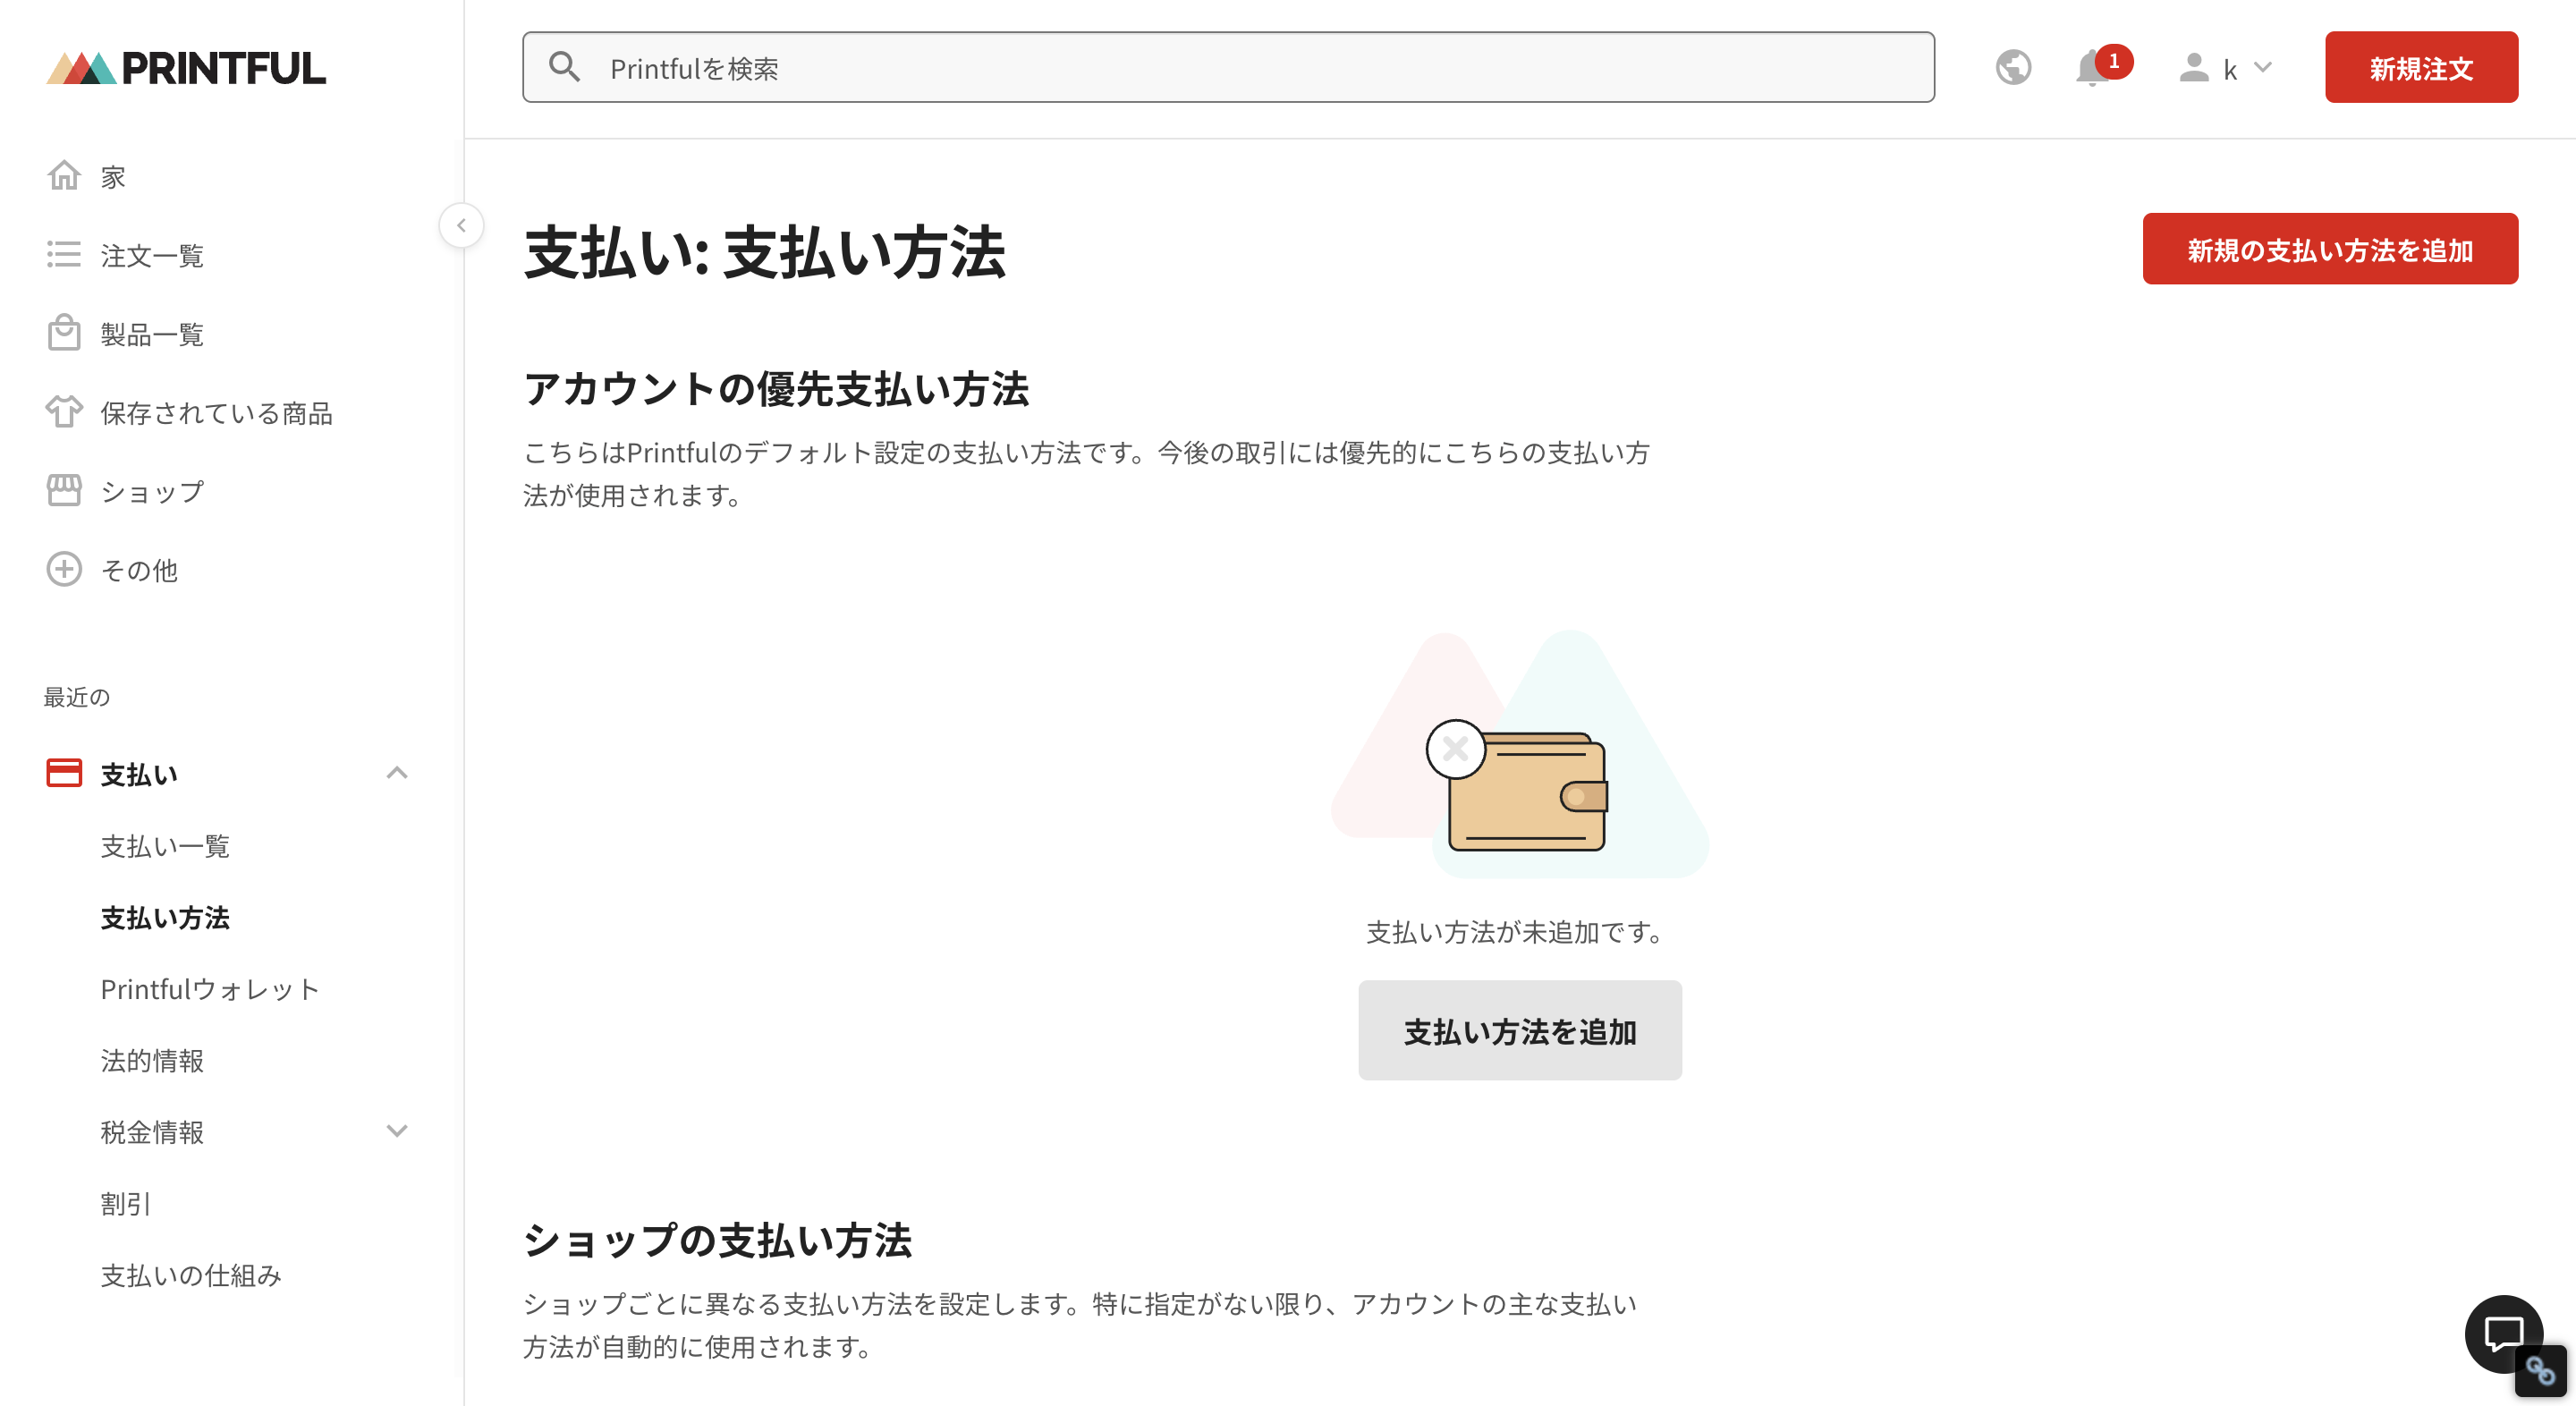This screenshot has width=2576, height=1406.
Task: Click the その他 plus icon
Action: (x=63, y=569)
